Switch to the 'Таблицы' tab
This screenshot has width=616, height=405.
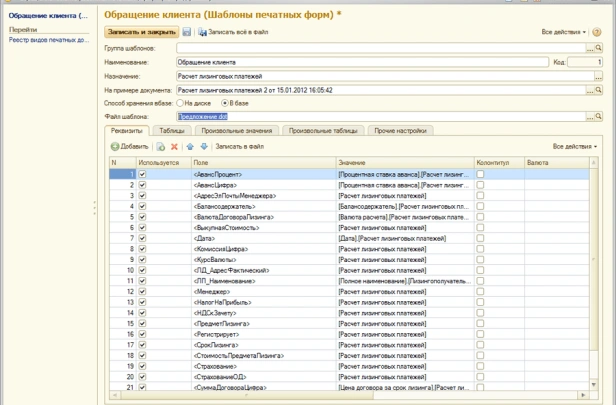(x=171, y=131)
